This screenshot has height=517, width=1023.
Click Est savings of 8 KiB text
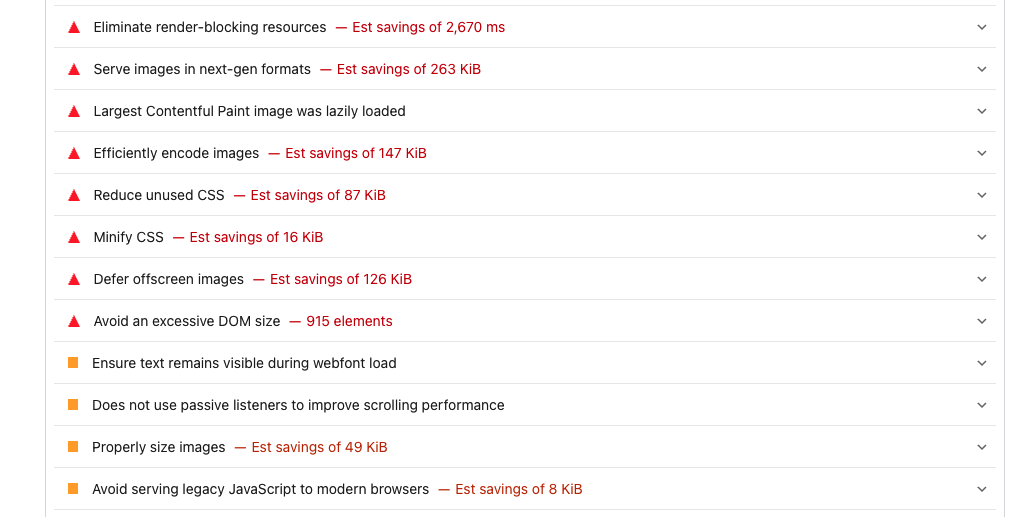(519, 490)
